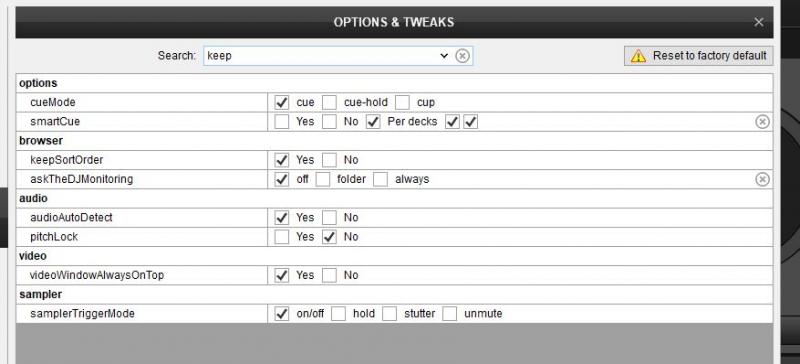Viewport: 800px width, 364px height.
Task: Set cueMode to cue-hold
Action: coord(330,102)
